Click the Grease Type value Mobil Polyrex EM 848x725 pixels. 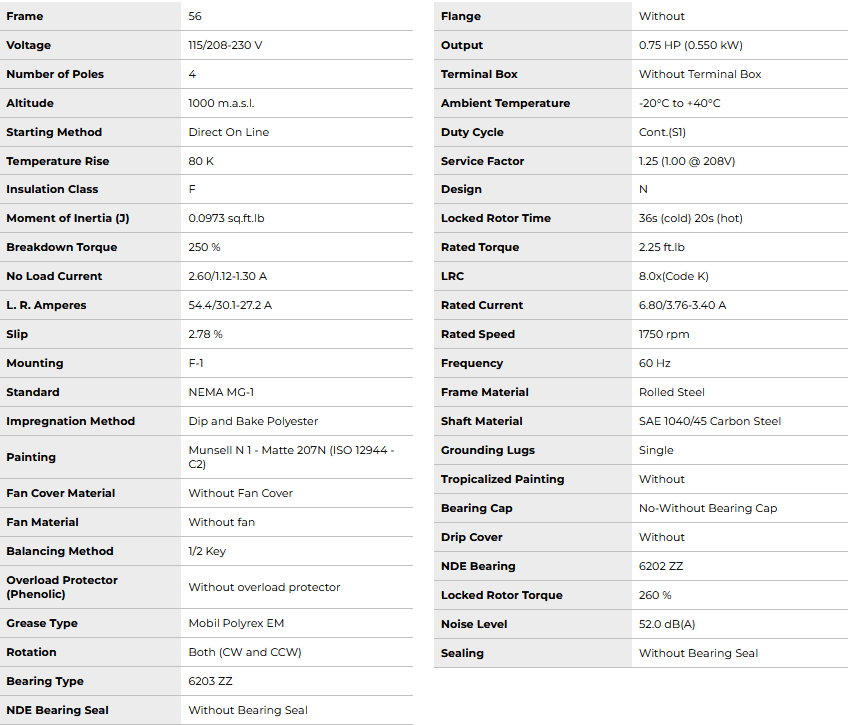tap(236, 623)
